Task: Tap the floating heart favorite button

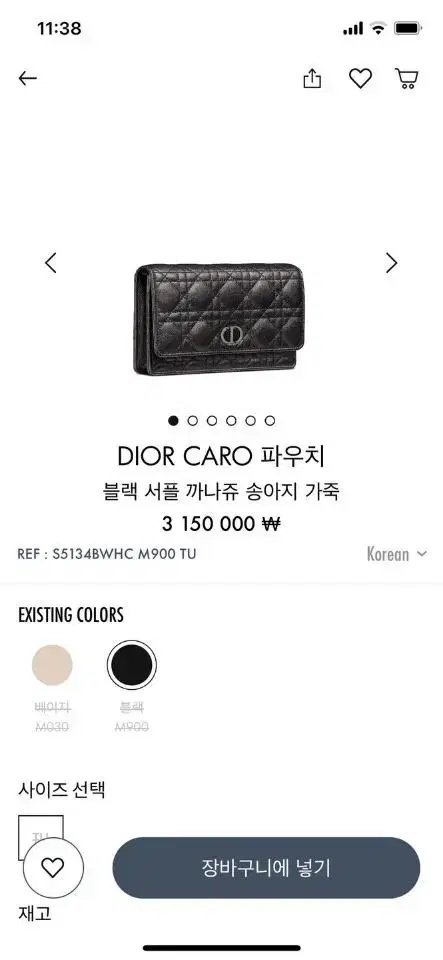Action: (53, 868)
